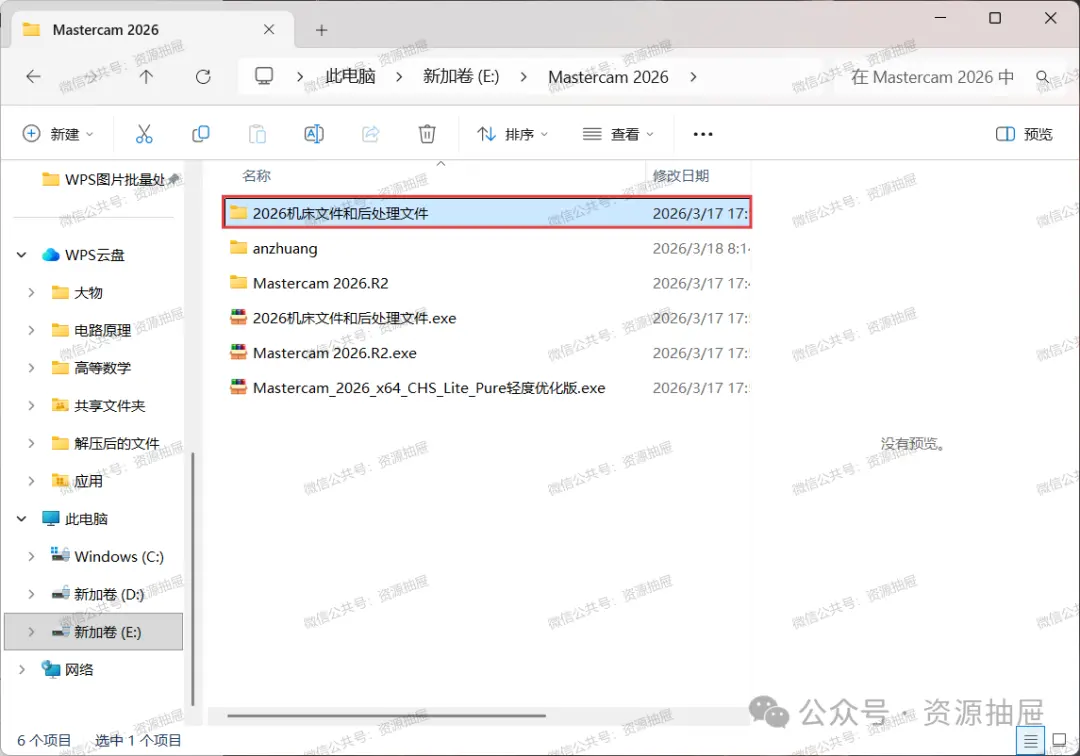Click the Refresh icon near address bar
The height and width of the screenshot is (756, 1080).
tap(203, 76)
